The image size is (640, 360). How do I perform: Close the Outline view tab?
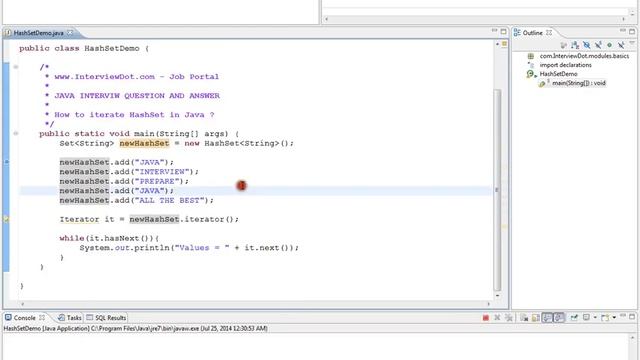click(x=549, y=33)
